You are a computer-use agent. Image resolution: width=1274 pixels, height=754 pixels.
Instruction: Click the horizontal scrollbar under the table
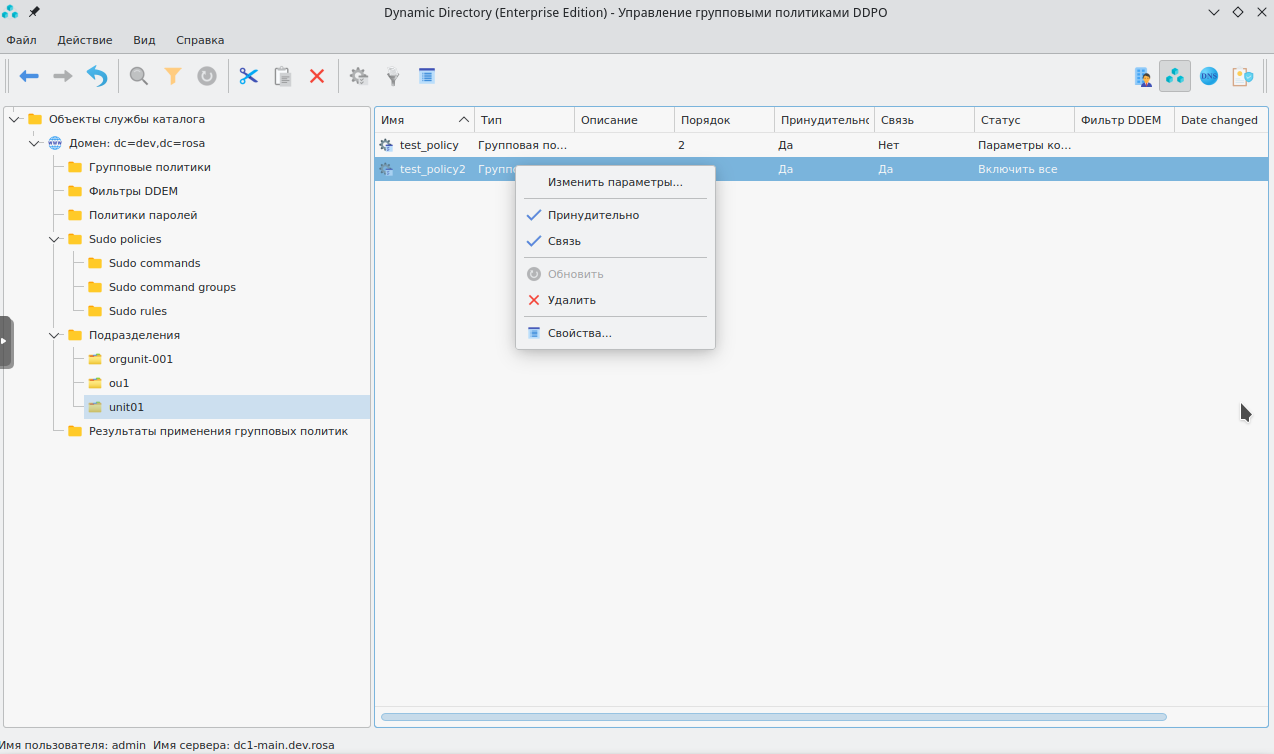(x=773, y=717)
